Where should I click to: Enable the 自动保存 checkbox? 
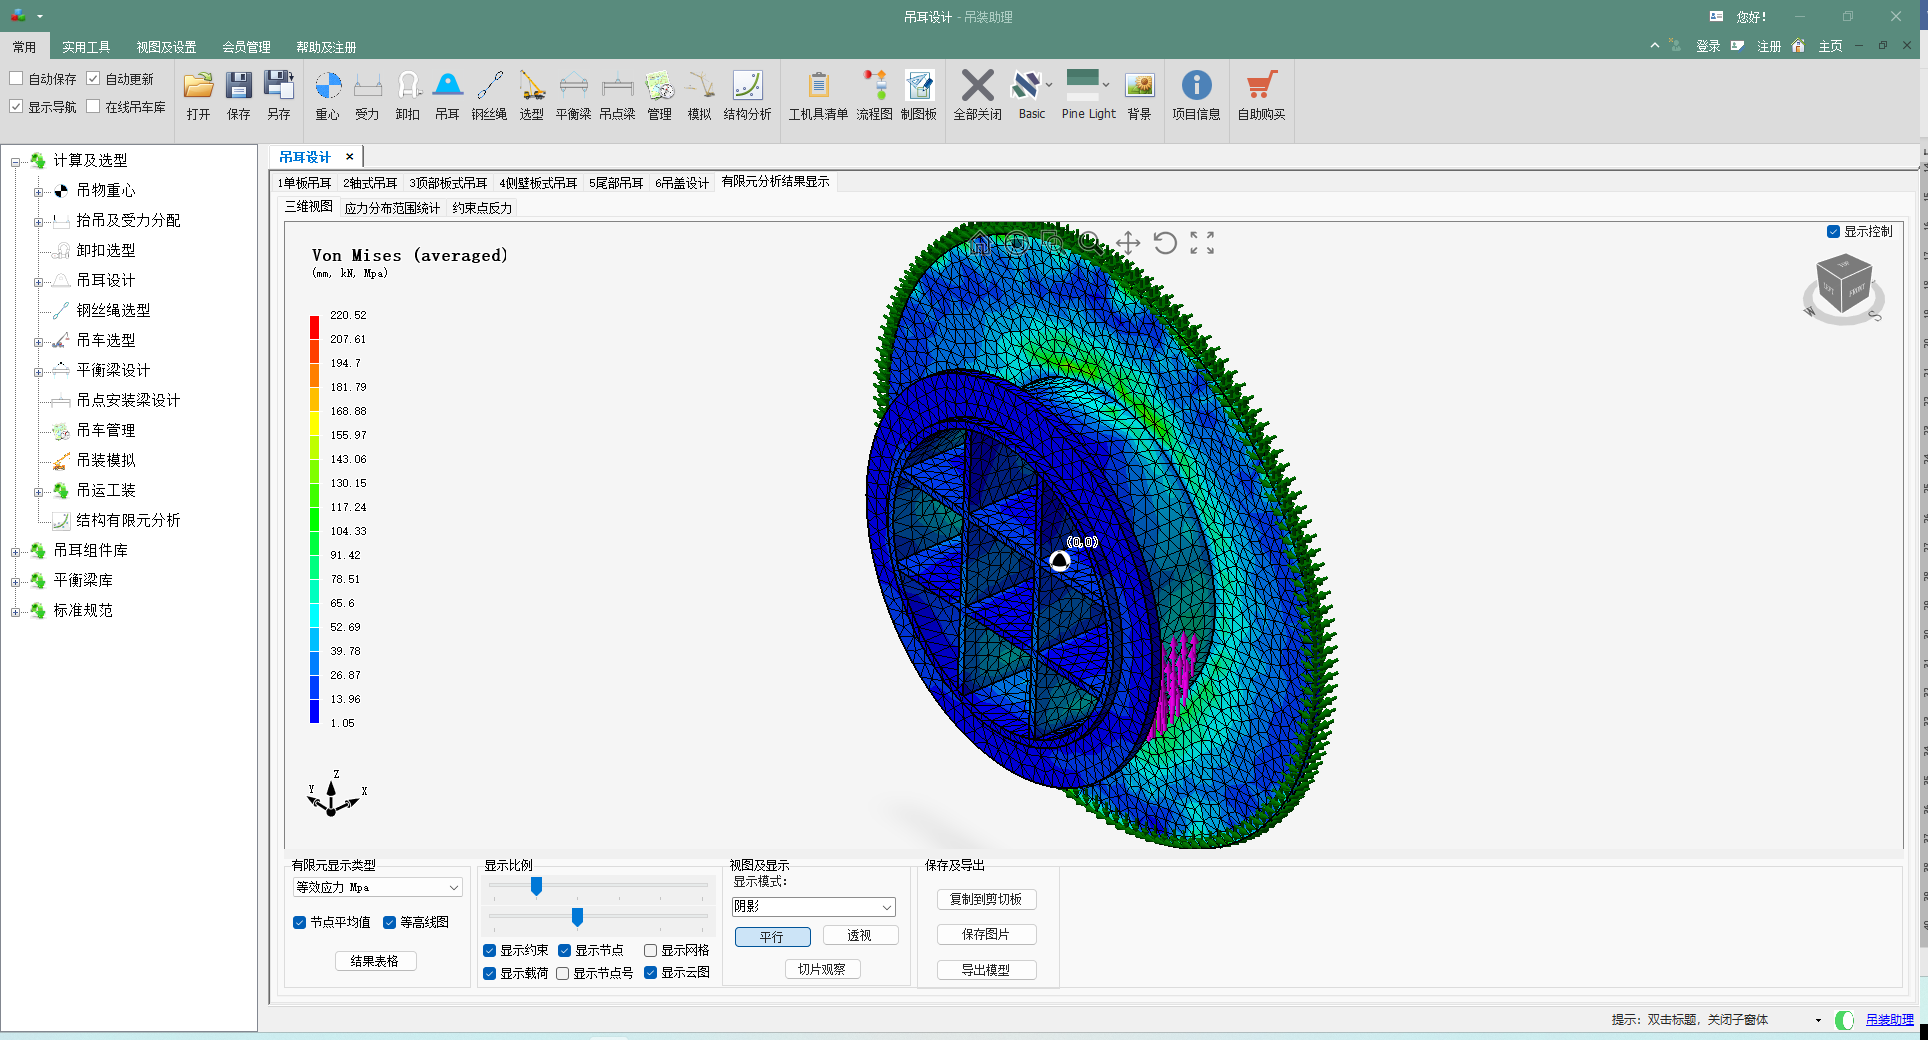[16, 78]
